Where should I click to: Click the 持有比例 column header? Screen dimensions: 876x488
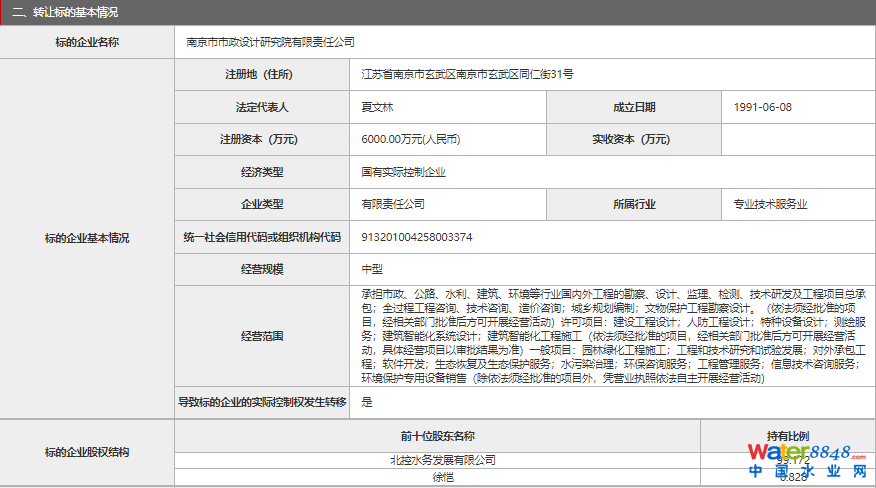point(787,436)
